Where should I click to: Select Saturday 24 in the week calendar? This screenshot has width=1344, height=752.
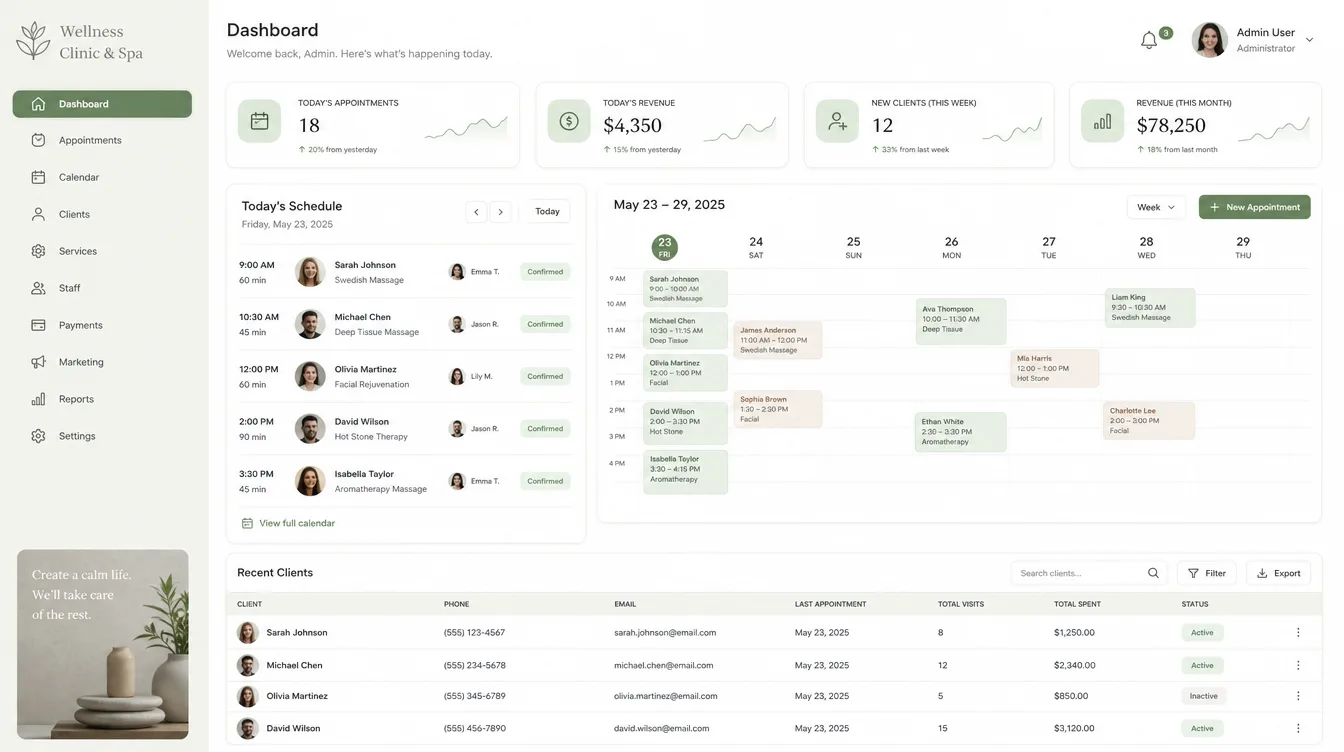756,247
